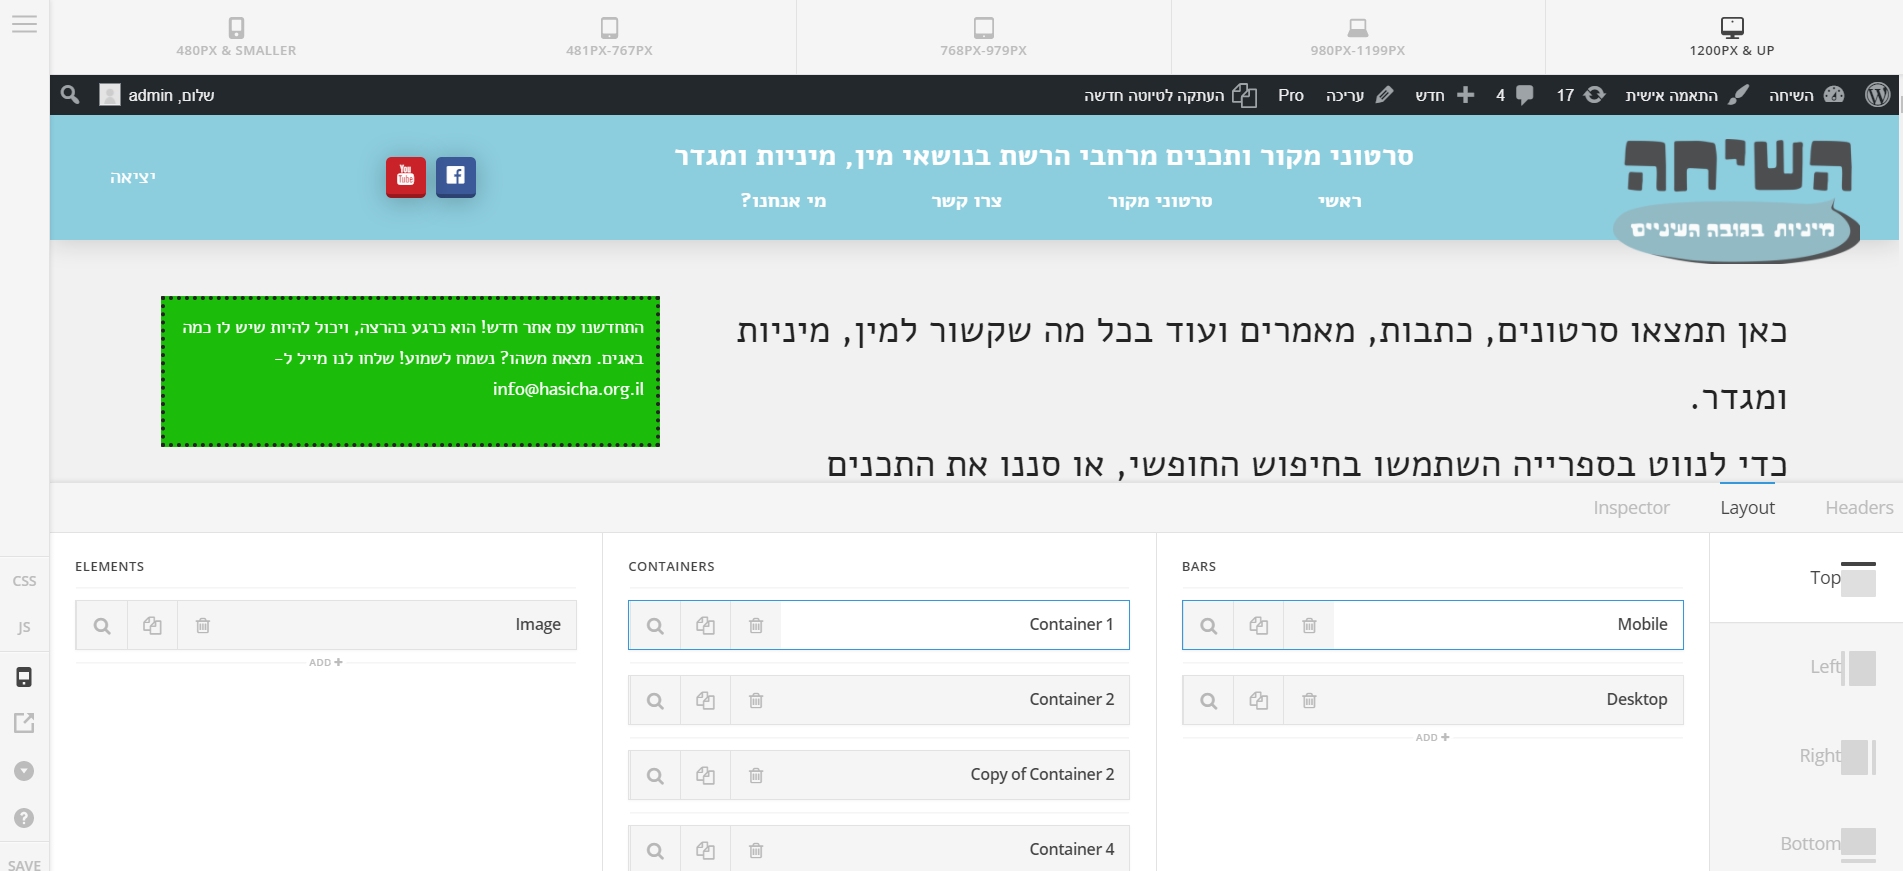Expand the ADD + control under the Desktop bar
The height and width of the screenshot is (871, 1903).
pyautogui.click(x=1432, y=737)
